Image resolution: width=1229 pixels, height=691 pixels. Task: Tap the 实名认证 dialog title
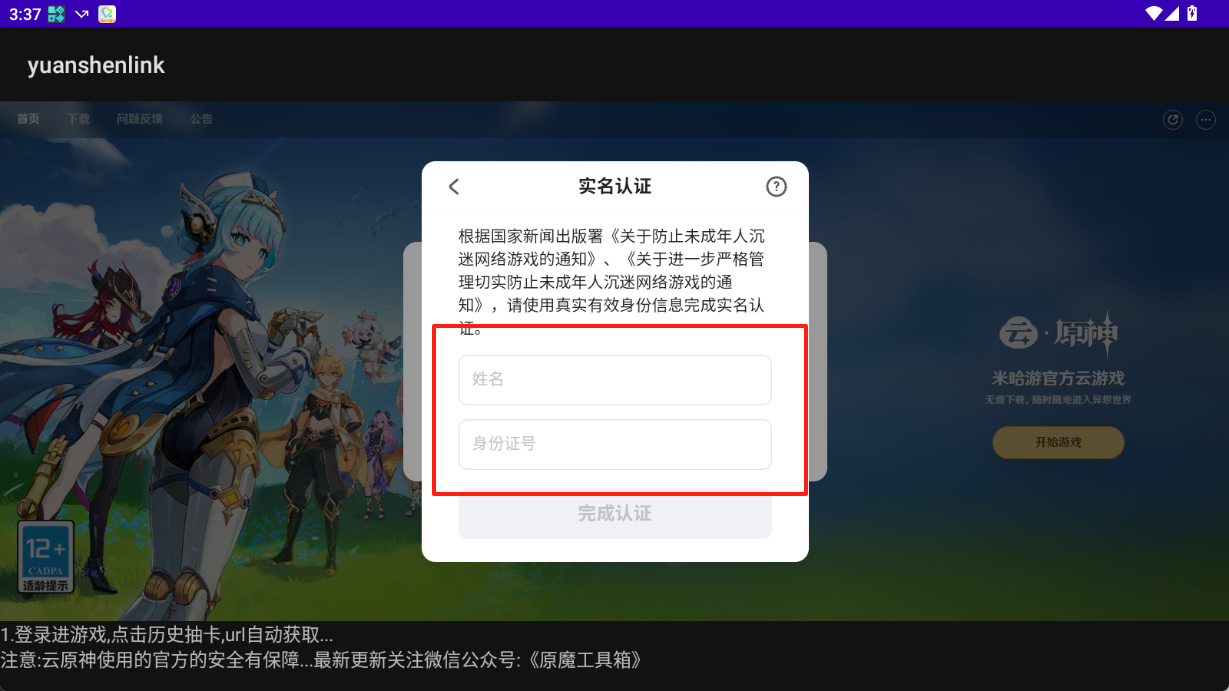(615, 186)
